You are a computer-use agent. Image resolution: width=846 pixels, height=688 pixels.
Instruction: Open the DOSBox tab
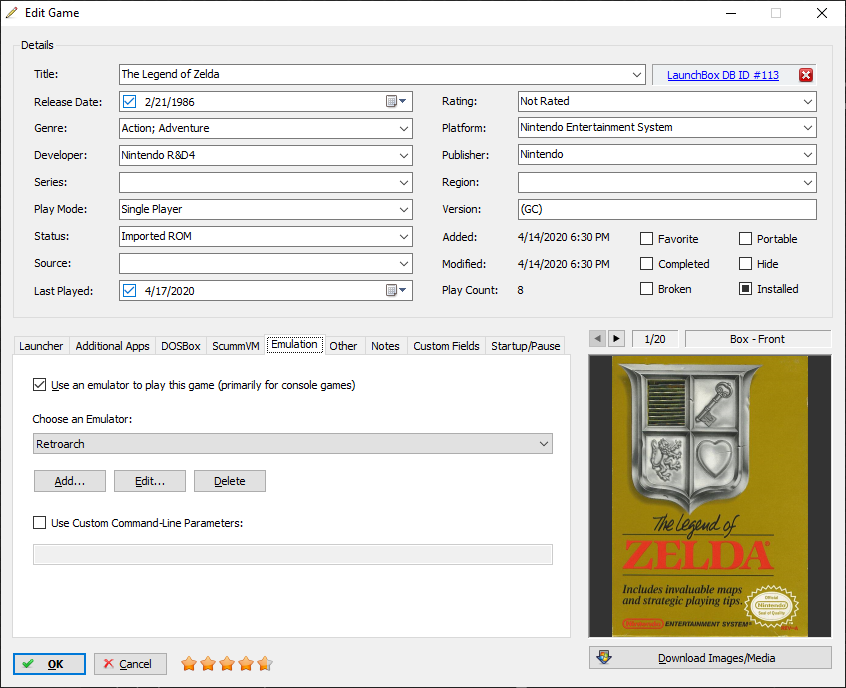[x=181, y=346]
